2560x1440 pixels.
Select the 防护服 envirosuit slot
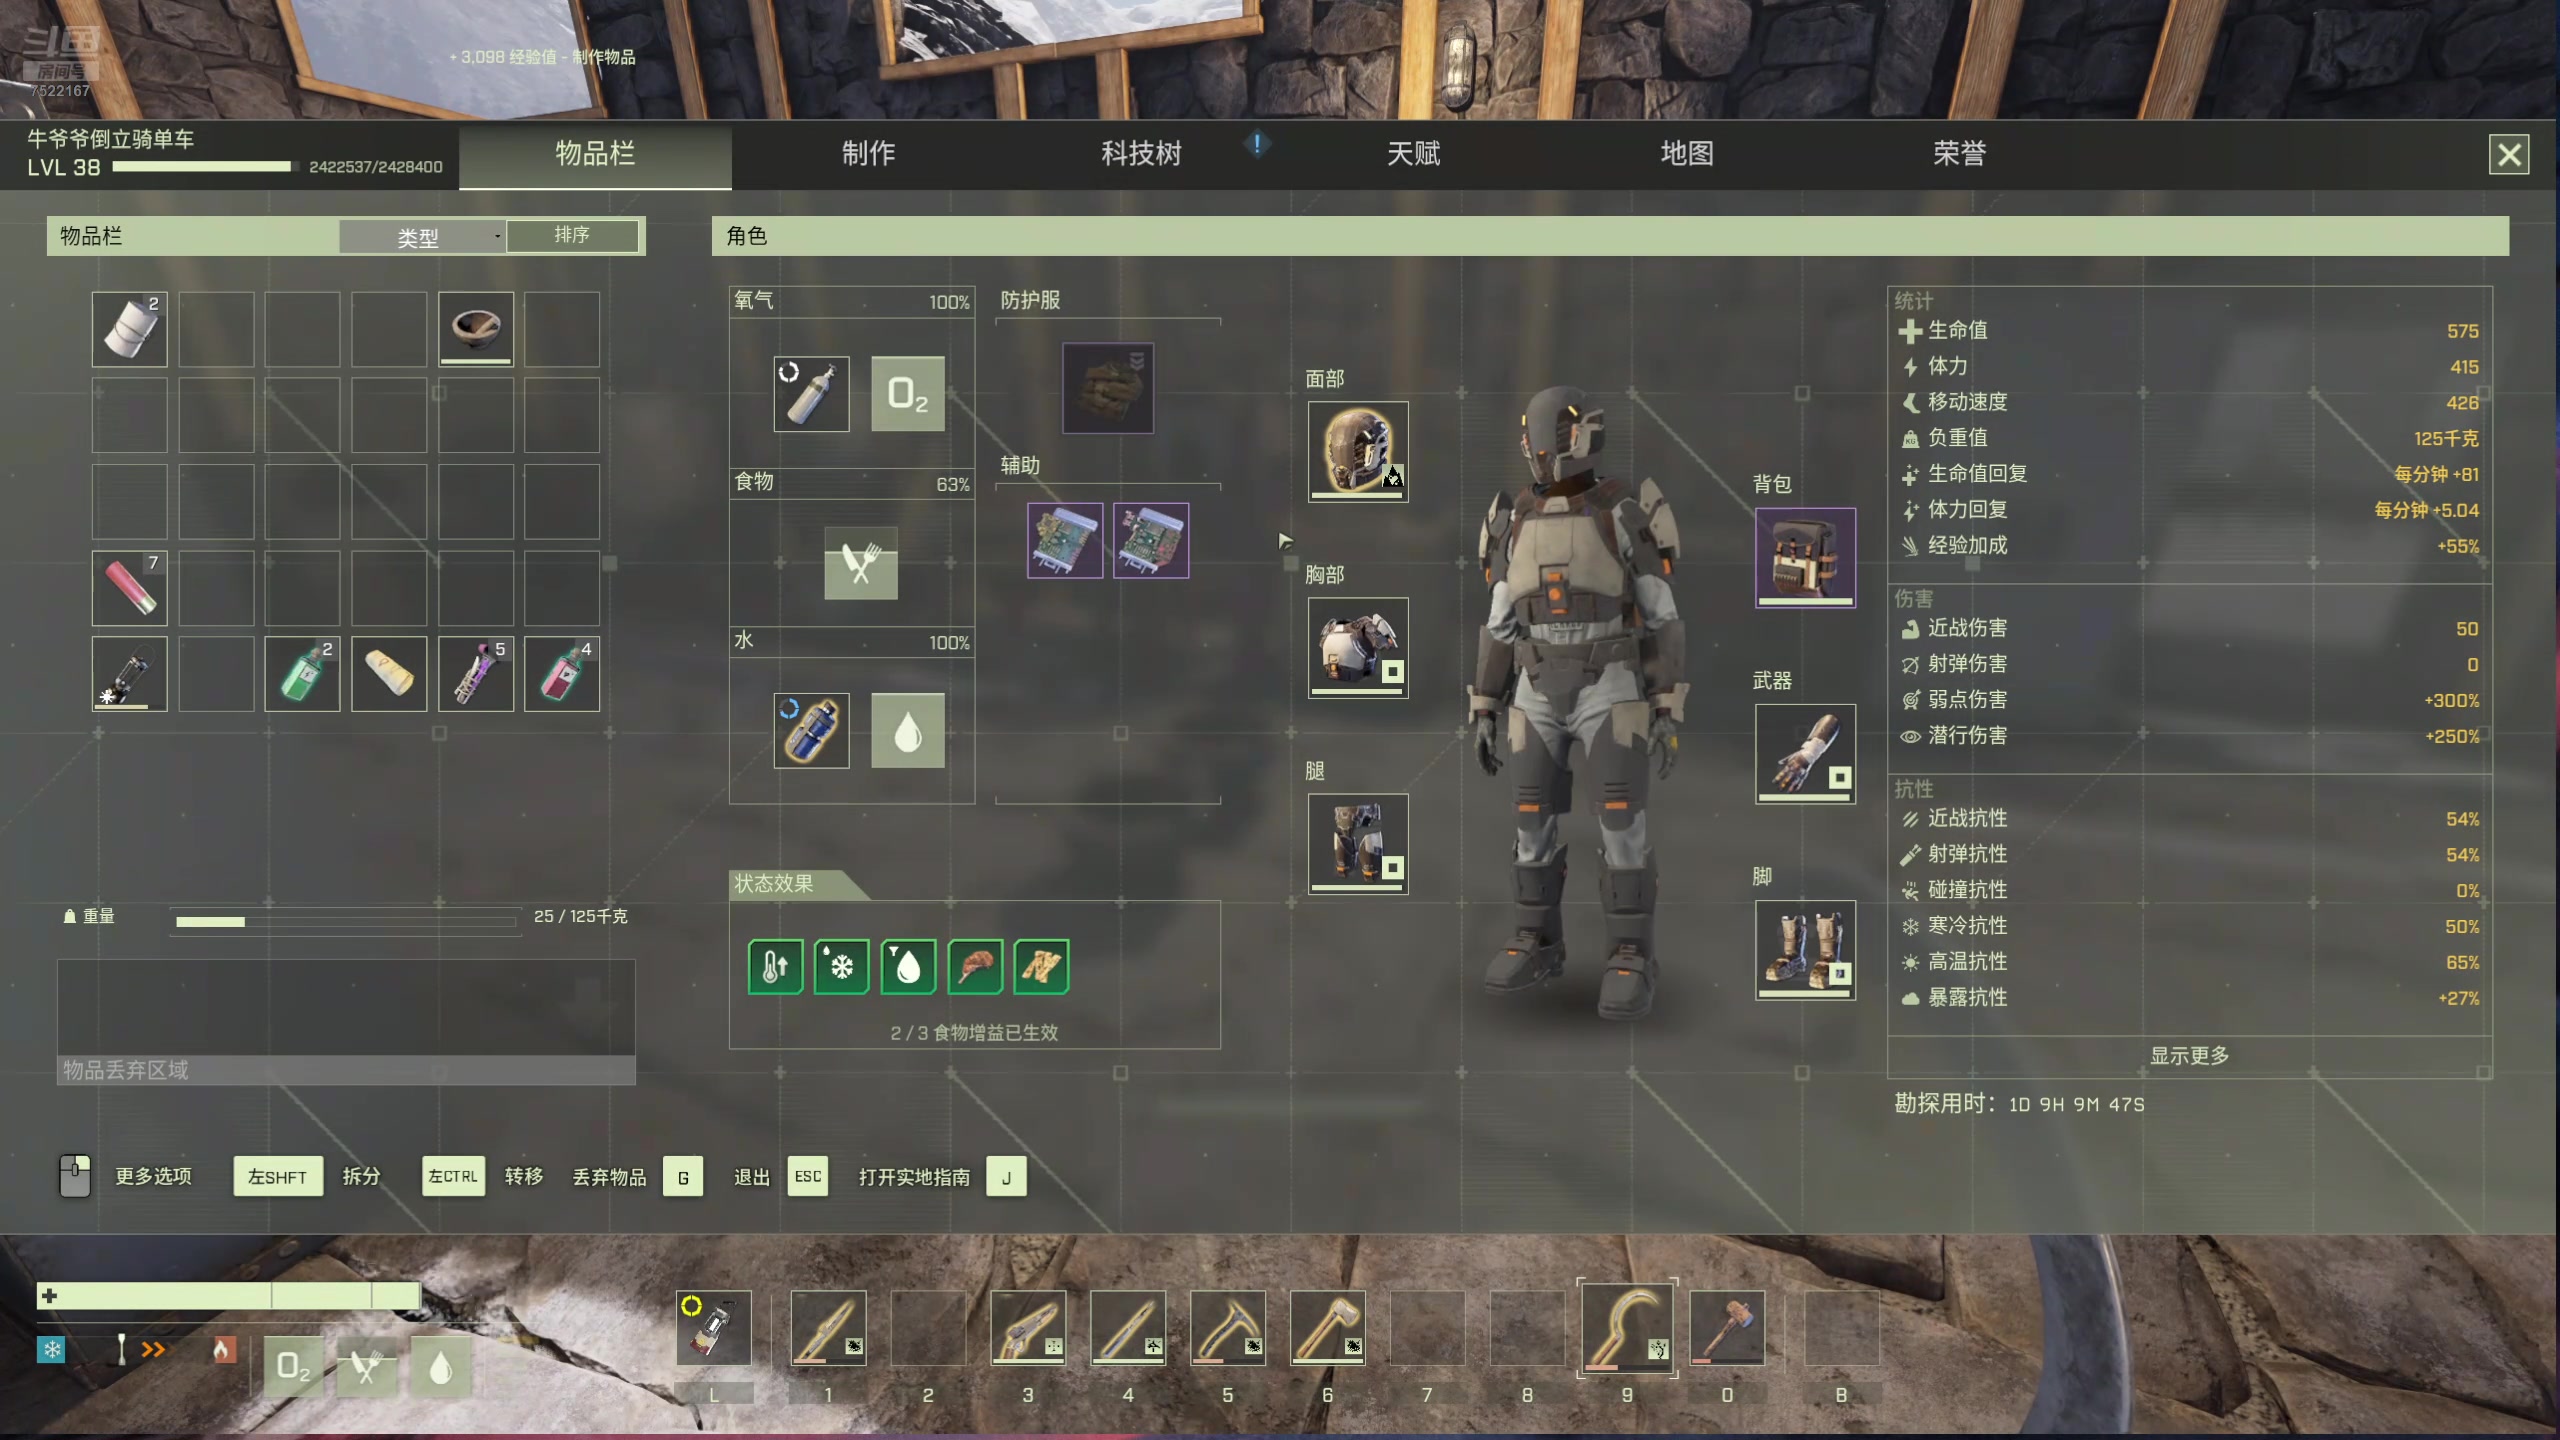pos(1108,388)
